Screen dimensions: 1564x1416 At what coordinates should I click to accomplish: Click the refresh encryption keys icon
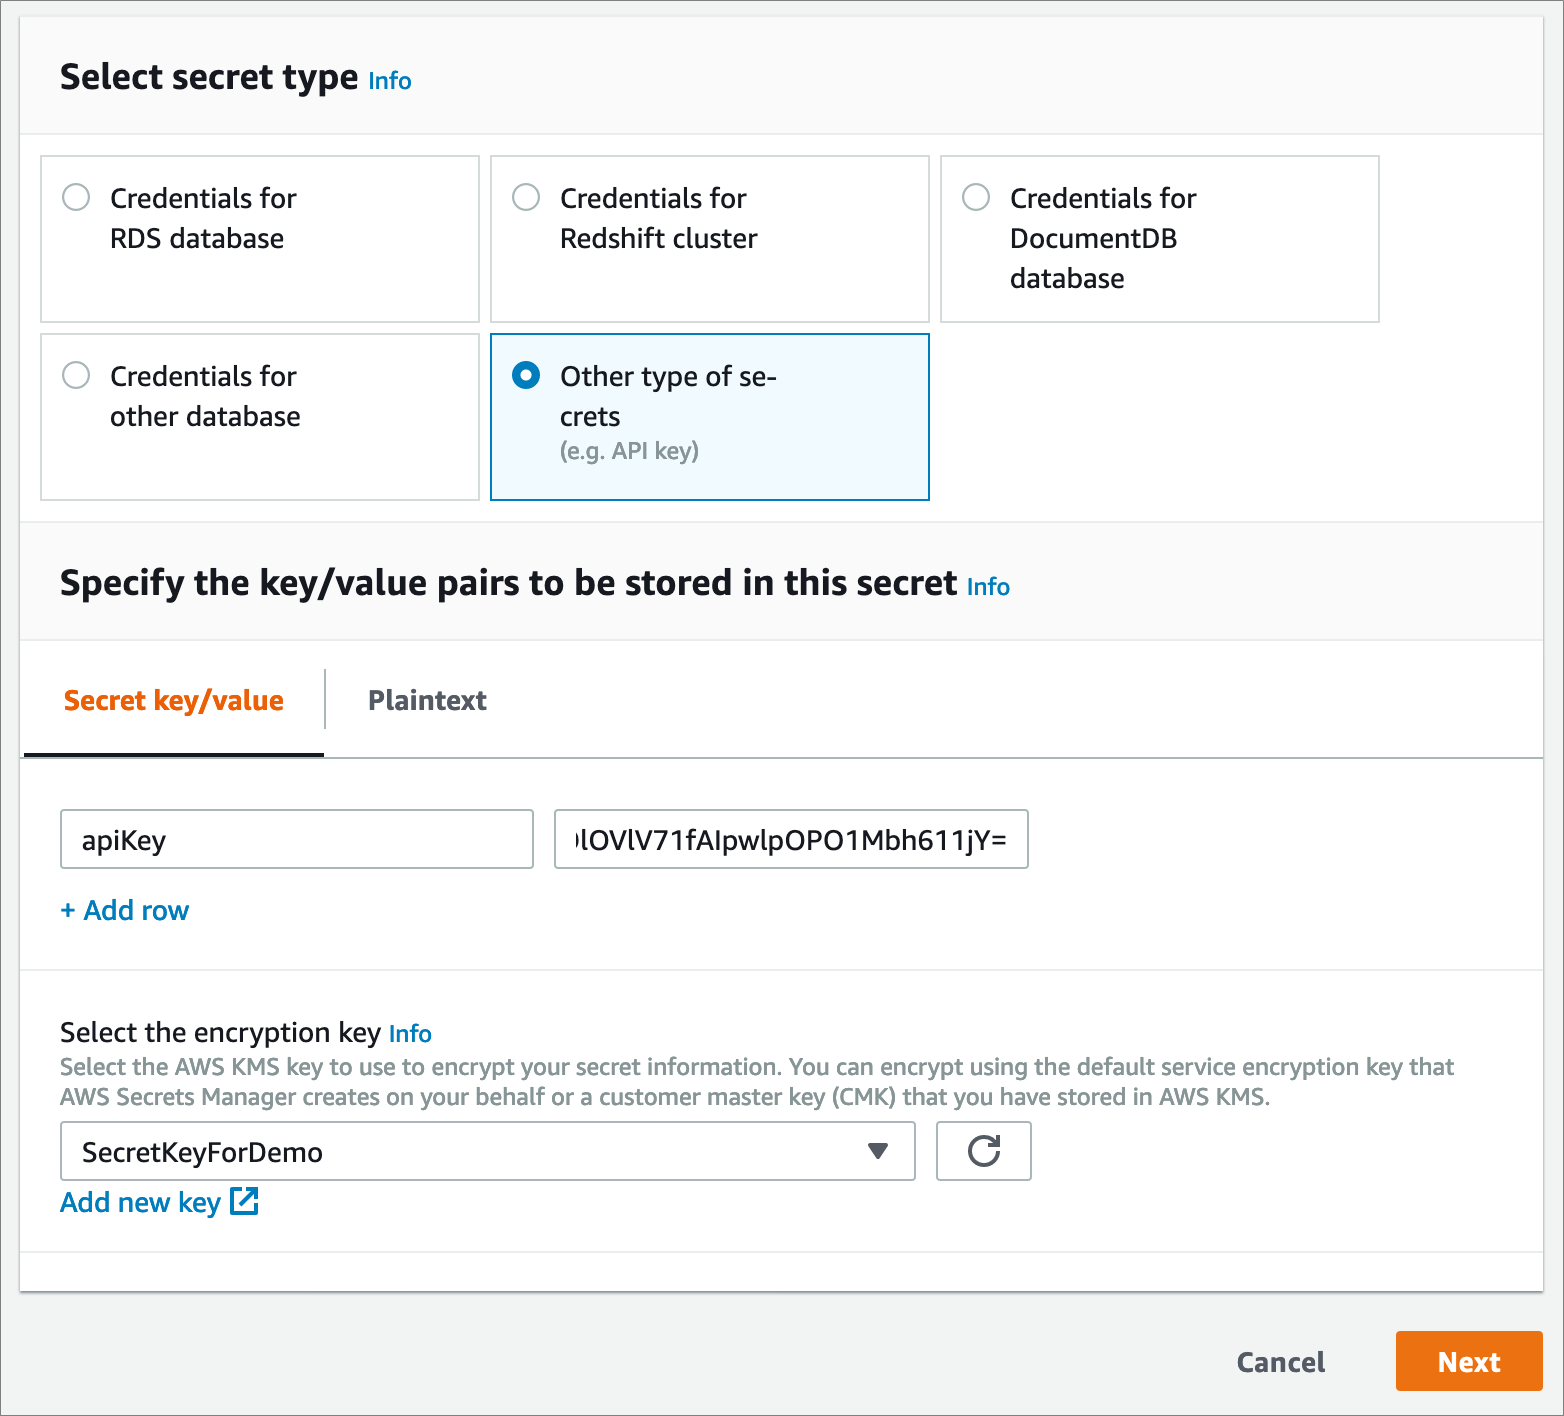coord(983,1151)
